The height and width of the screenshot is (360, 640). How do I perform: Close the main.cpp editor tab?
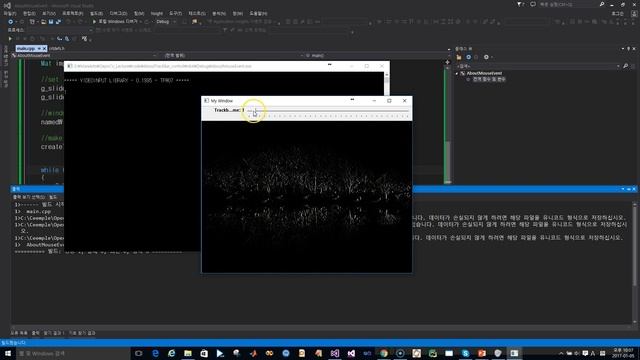44,49
